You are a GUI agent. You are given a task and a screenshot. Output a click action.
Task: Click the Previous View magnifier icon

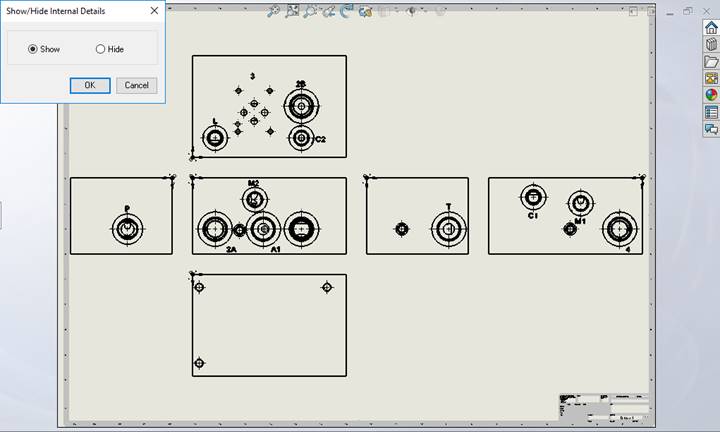[311, 11]
